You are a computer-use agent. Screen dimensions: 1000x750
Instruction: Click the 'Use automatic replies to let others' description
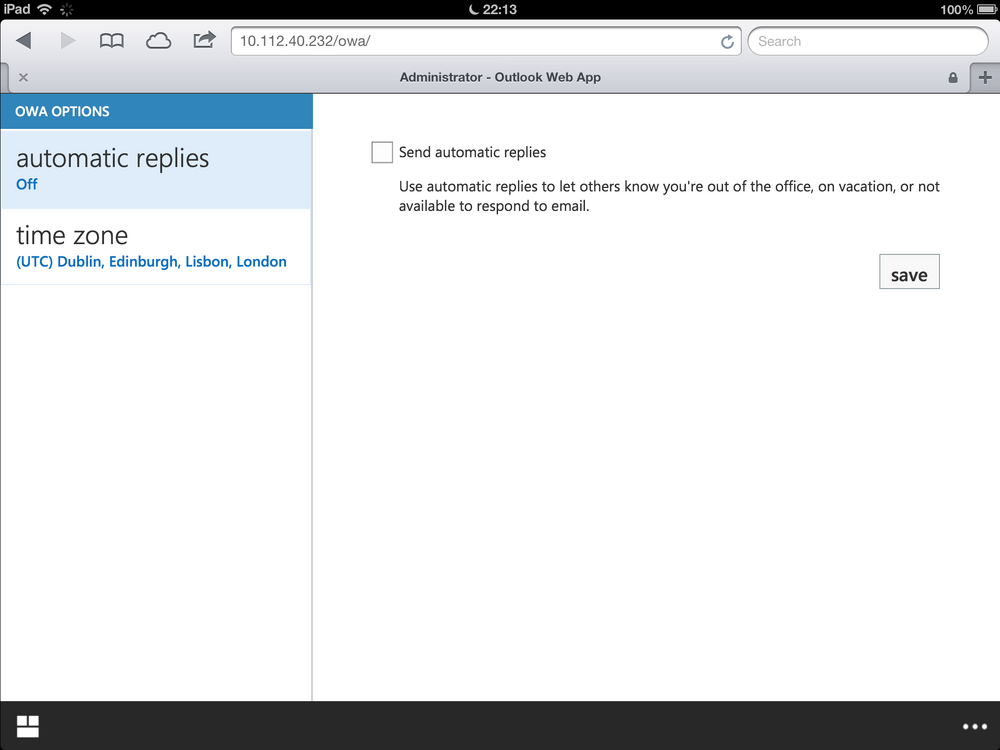[669, 196]
